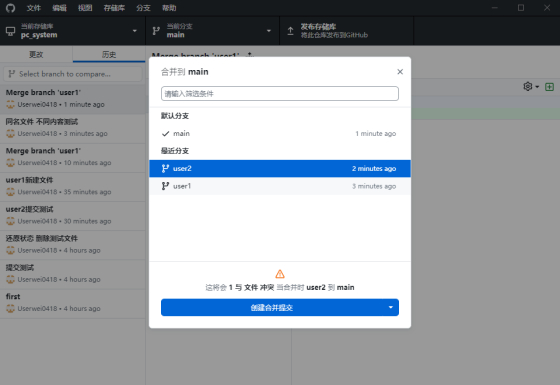The image size is (560, 385).
Task: Click the 发布存储库 publish button
Action: point(346,31)
